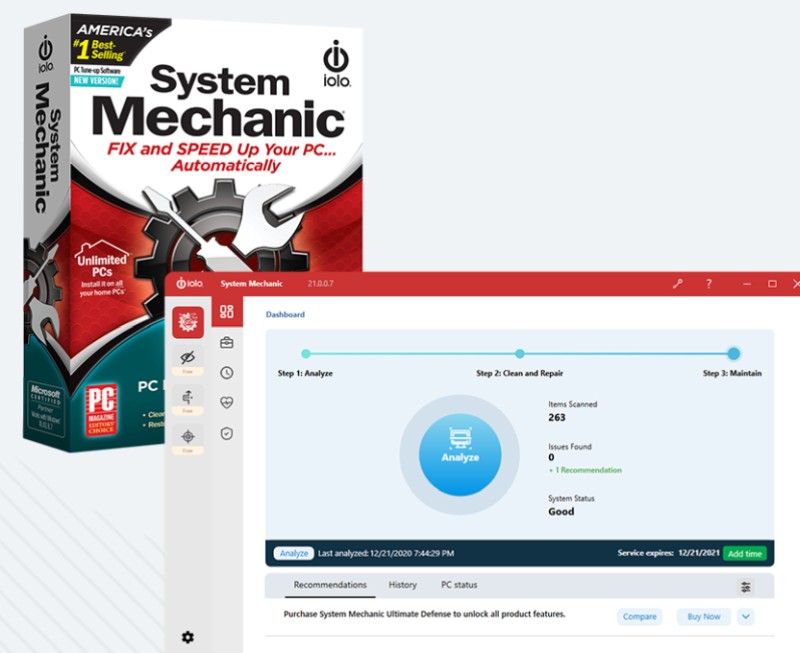Screen dimensions: 800x653
Task: Click the Buy Now button
Action: [704, 616]
